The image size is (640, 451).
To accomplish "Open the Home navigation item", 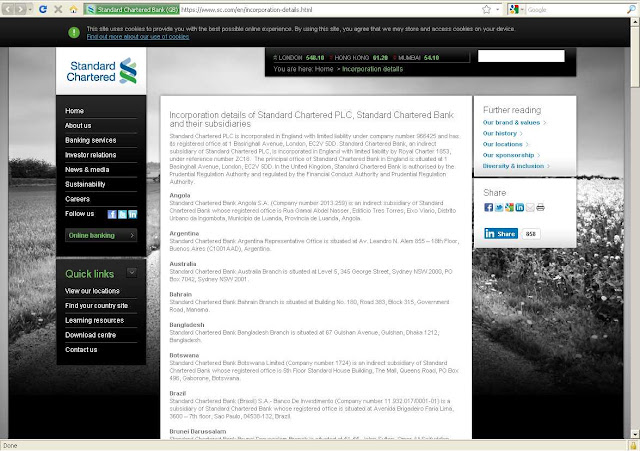I will 74,111.
